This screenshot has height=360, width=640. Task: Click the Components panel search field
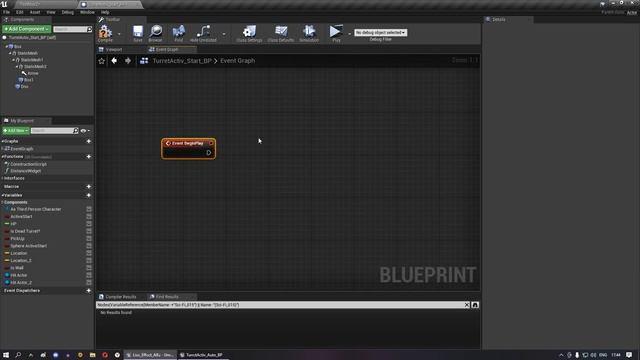(x=70, y=29)
